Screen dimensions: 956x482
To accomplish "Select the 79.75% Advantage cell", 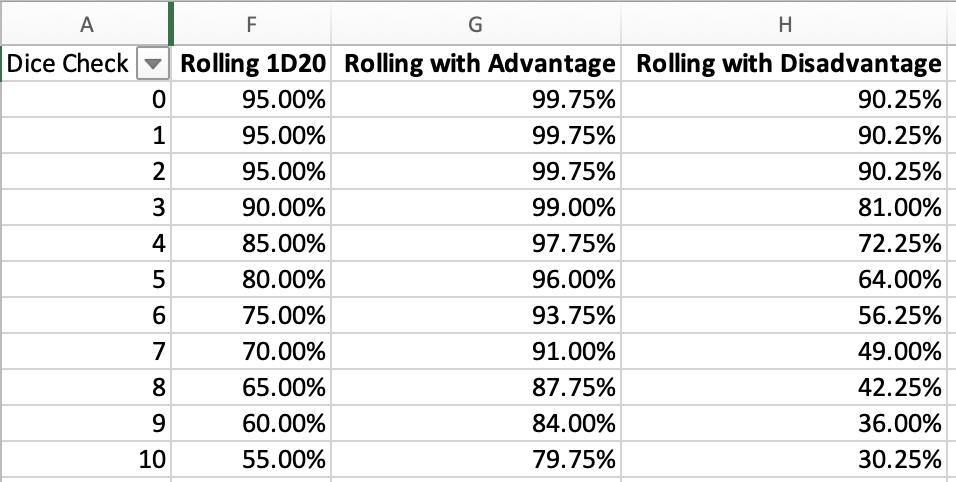I will (478, 460).
